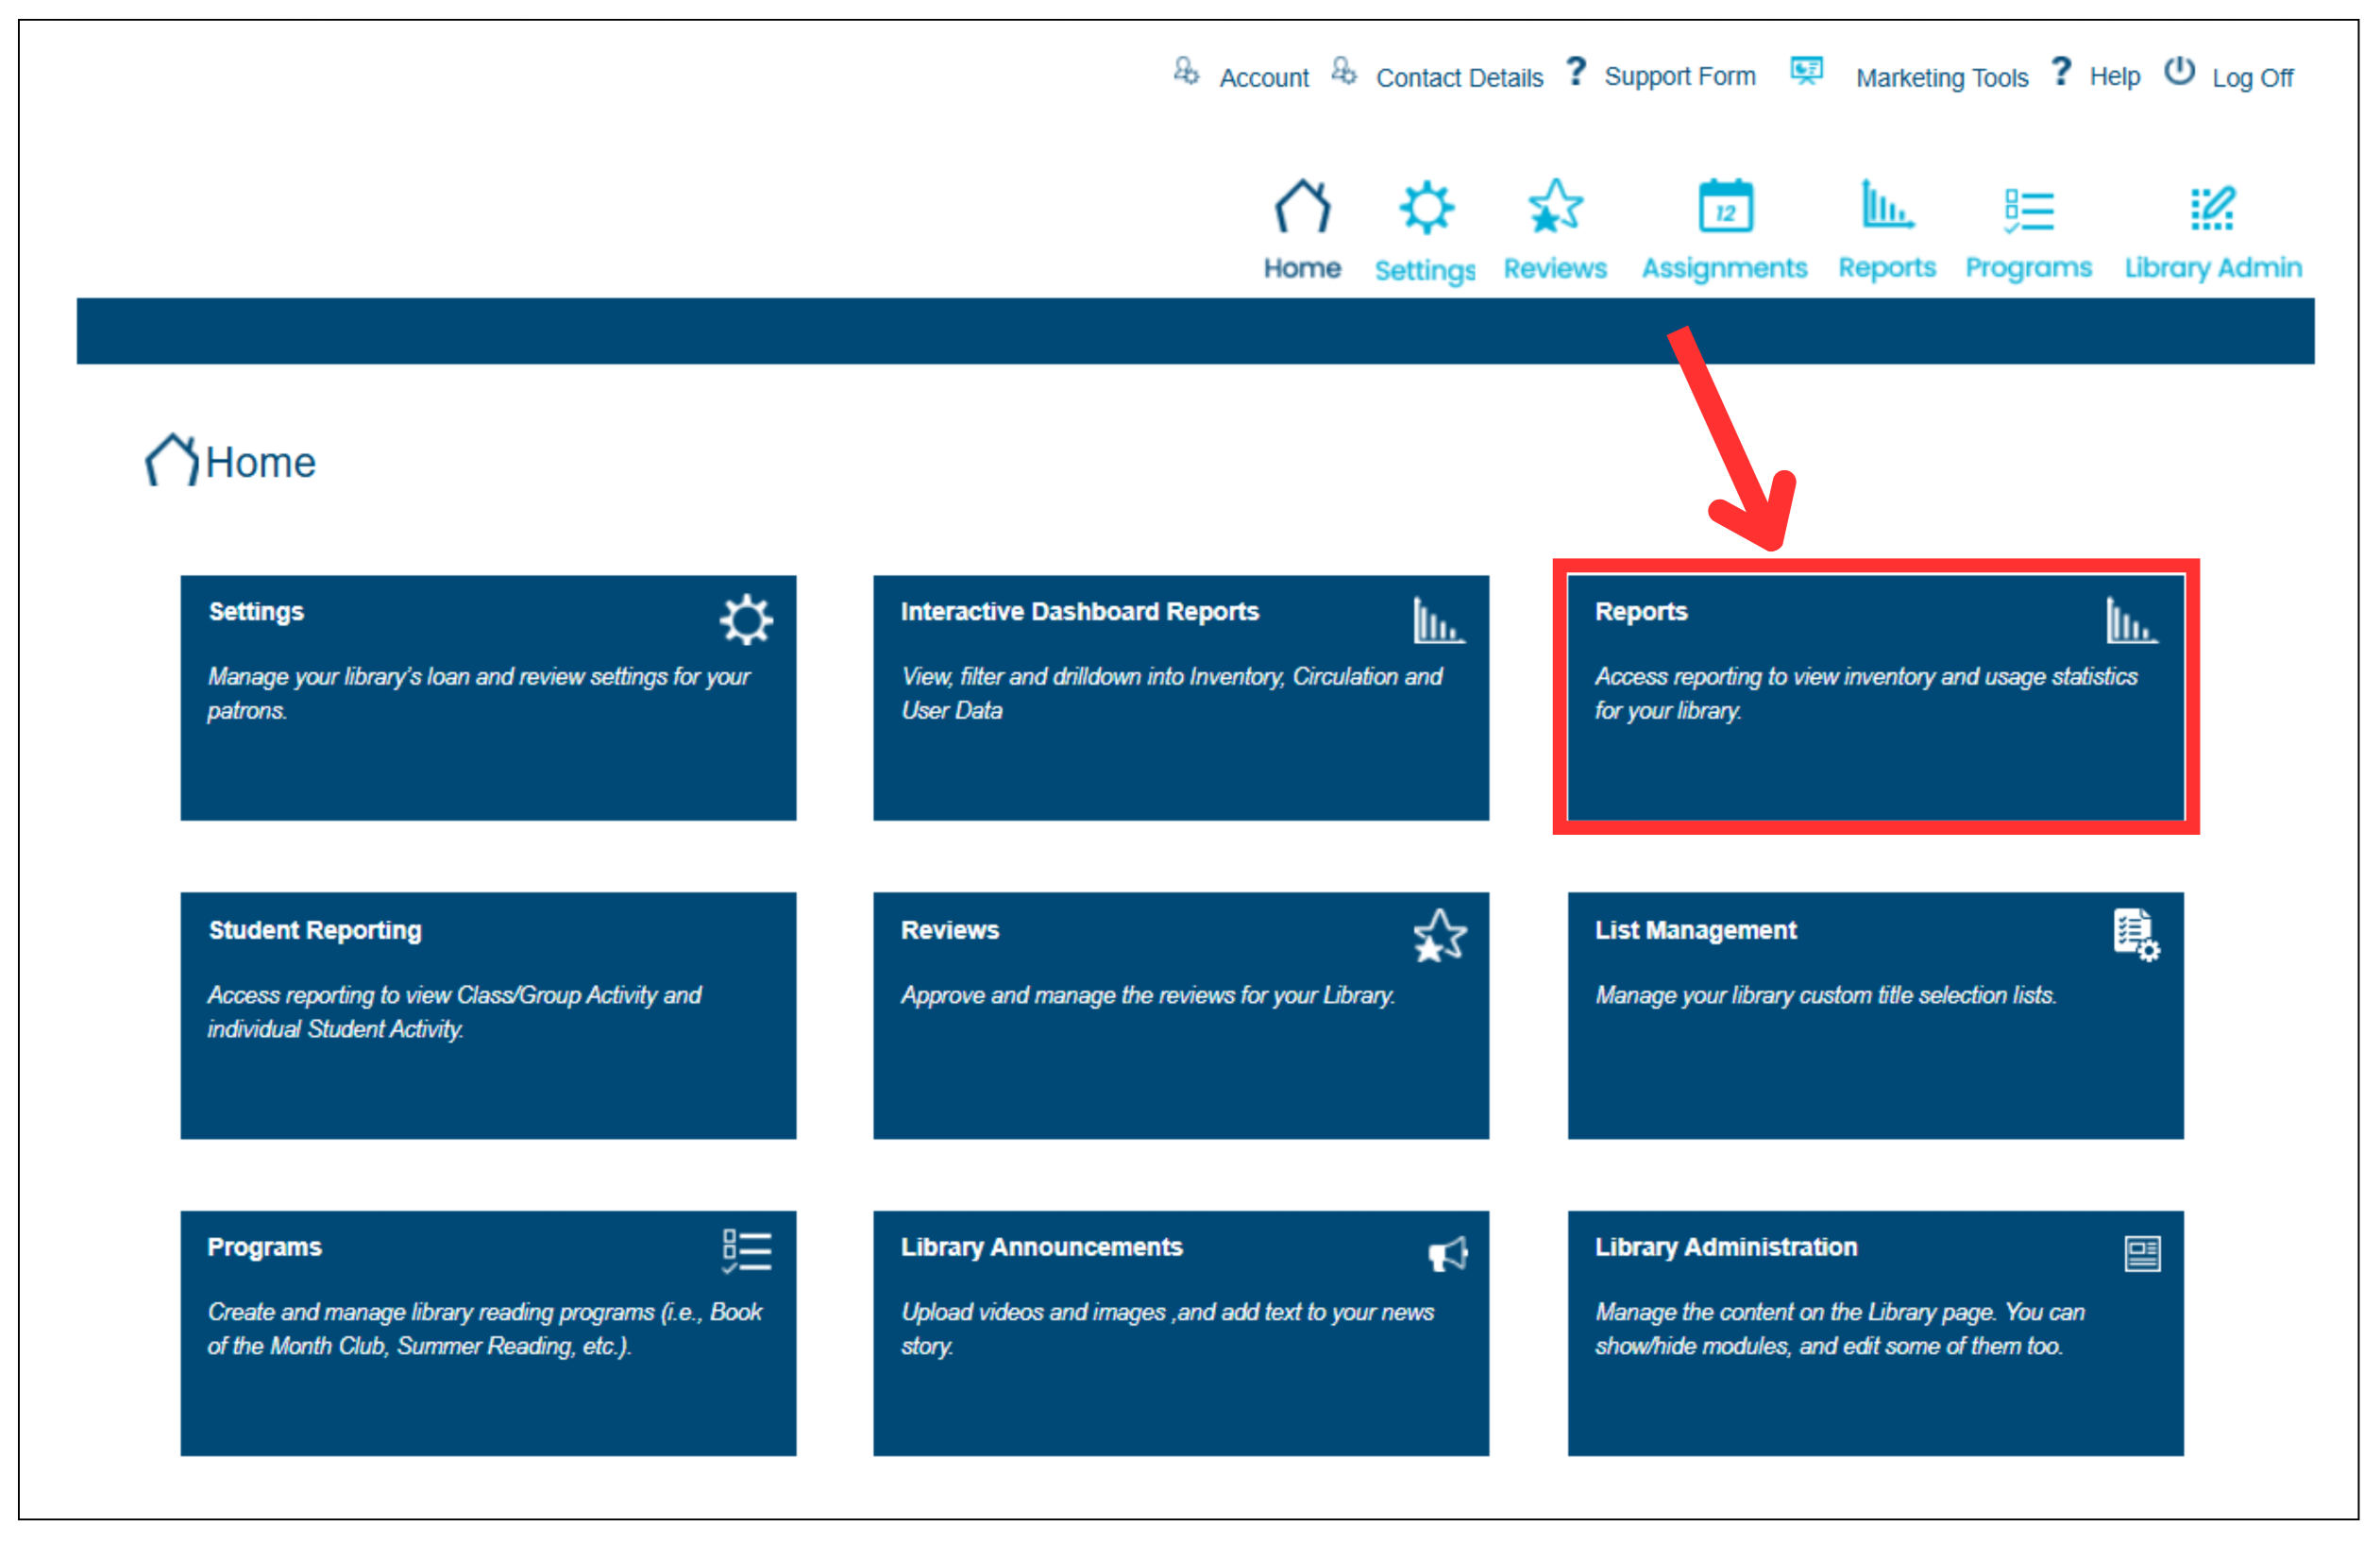2380x1543 pixels.
Task: Click the List Management document-gear icon
Action: 2135,934
